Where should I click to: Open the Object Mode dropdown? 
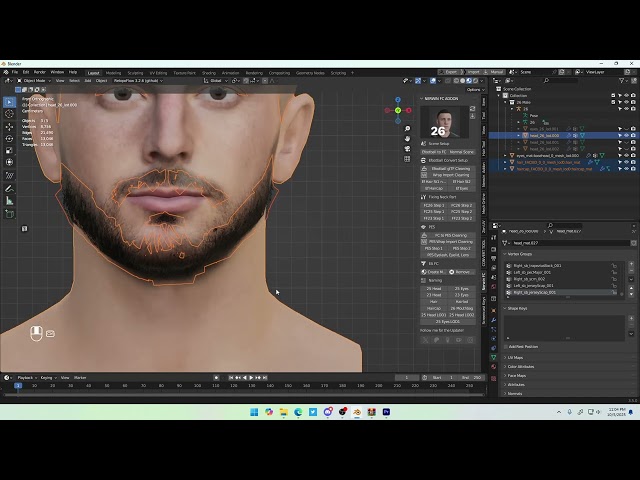coord(34,81)
